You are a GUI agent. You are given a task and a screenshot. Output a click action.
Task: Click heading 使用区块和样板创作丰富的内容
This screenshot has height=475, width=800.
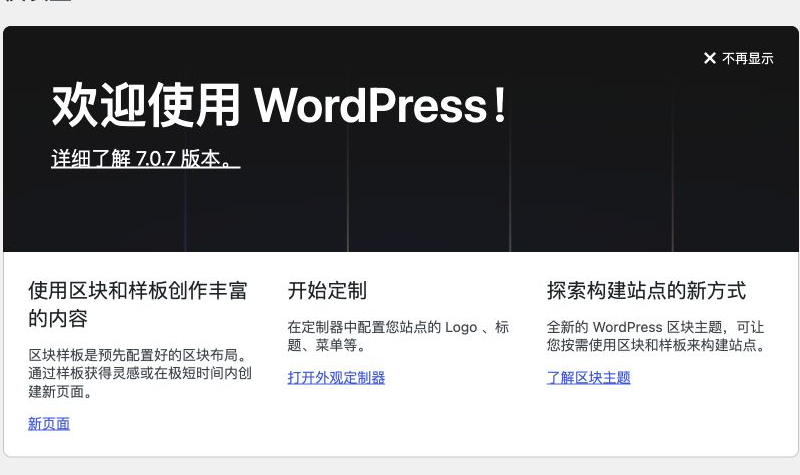pos(138,304)
